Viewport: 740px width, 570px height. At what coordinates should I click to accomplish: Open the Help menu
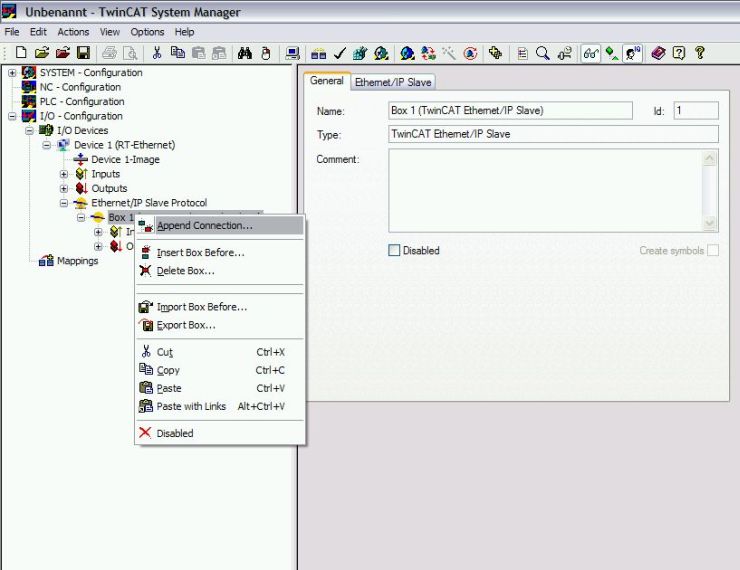point(184,32)
